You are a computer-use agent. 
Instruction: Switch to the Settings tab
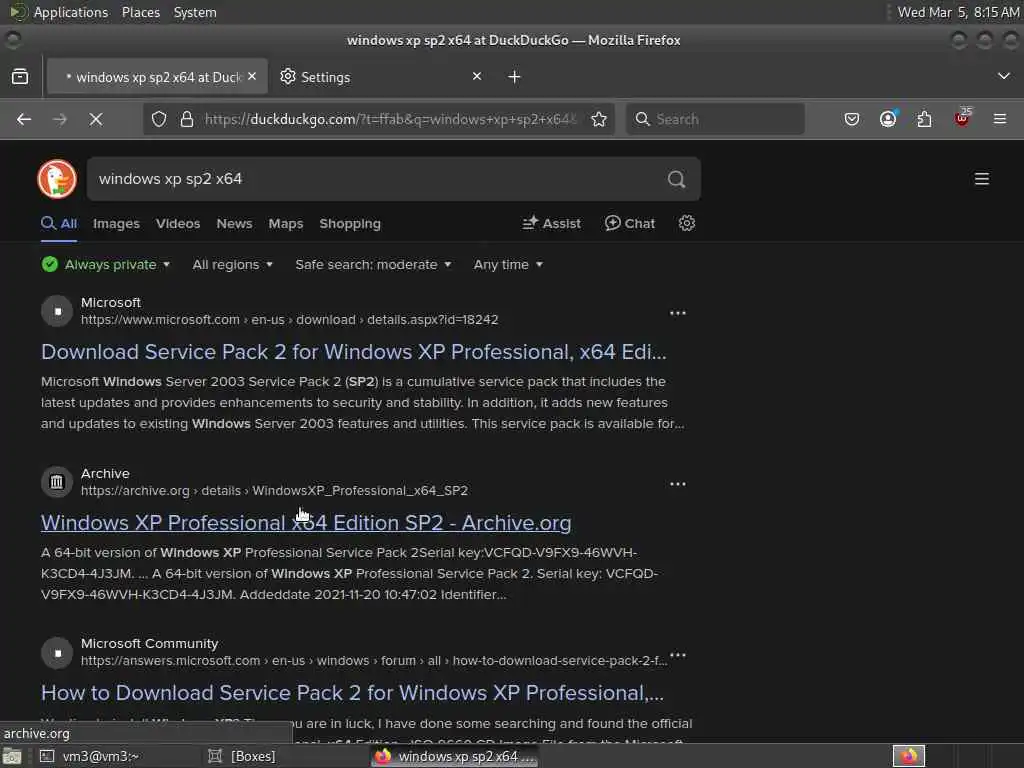pyautogui.click(x=380, y=77)
